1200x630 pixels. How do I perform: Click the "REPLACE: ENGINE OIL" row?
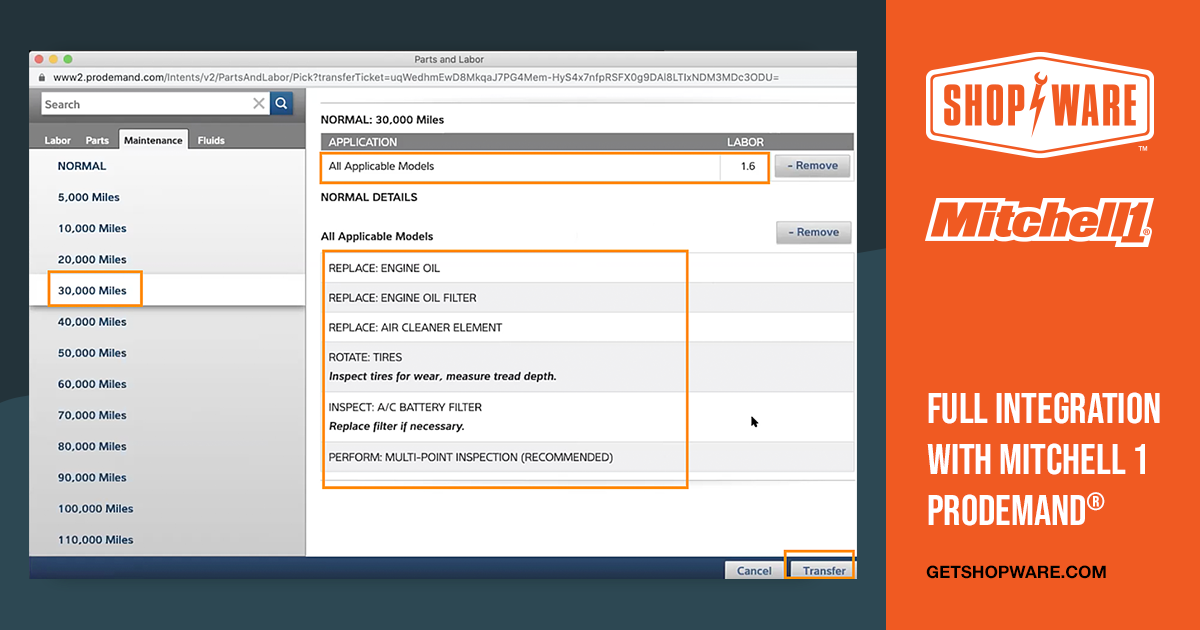pyautogui.click(x=588, y=268)
